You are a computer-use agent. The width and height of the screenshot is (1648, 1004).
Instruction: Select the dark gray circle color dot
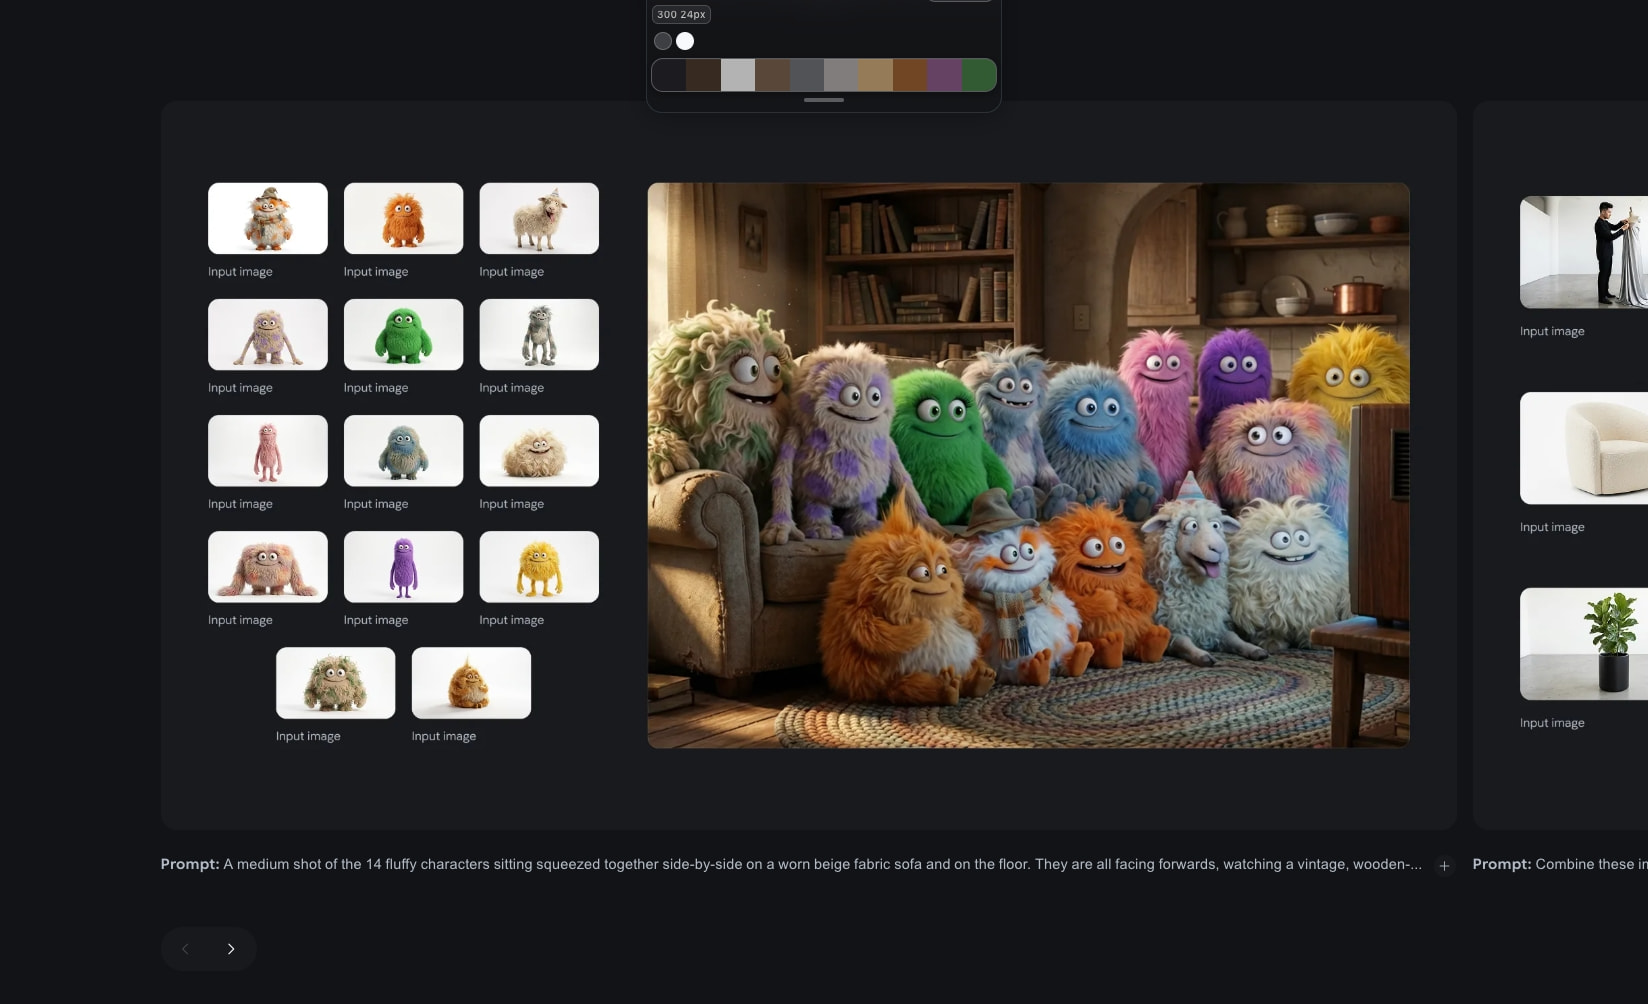pyautogui.click(x=663, y=41)
